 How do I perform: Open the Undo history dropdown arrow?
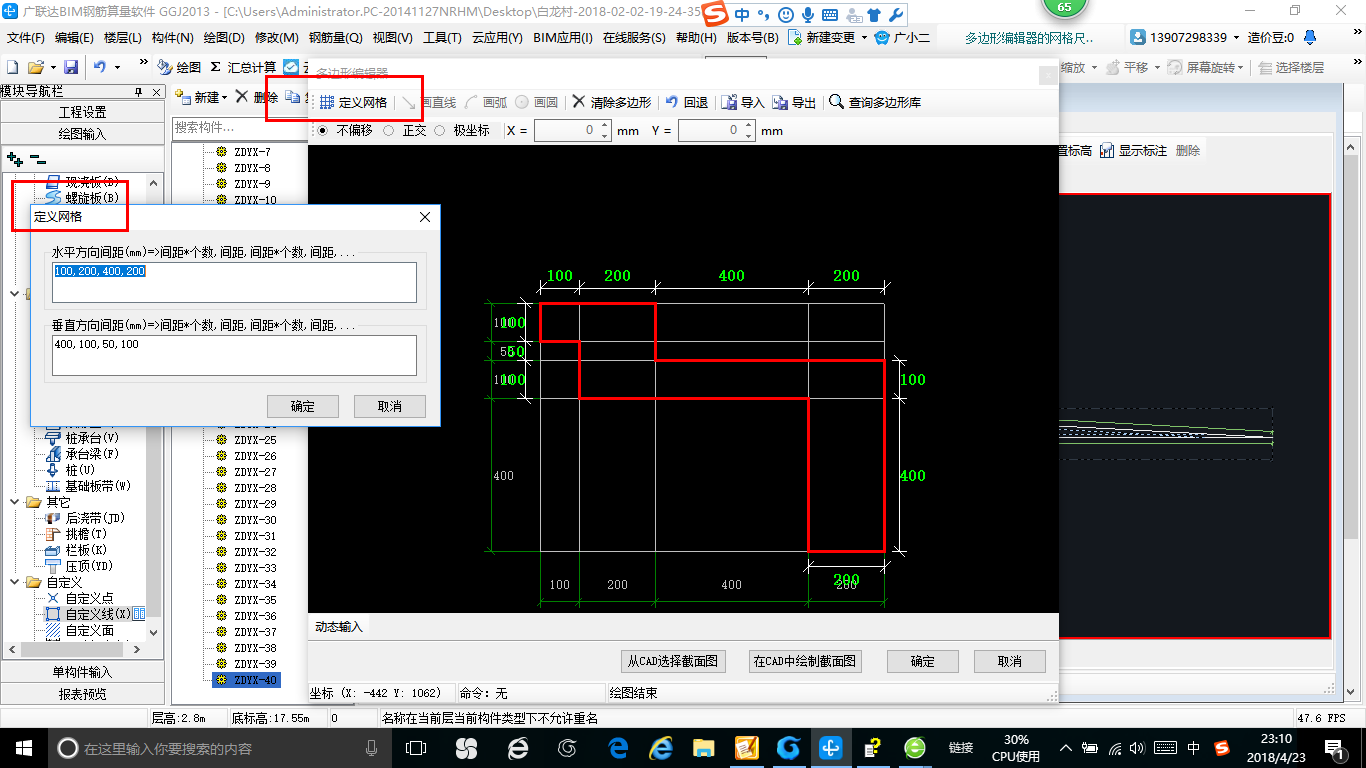click(x=117, y=67)
